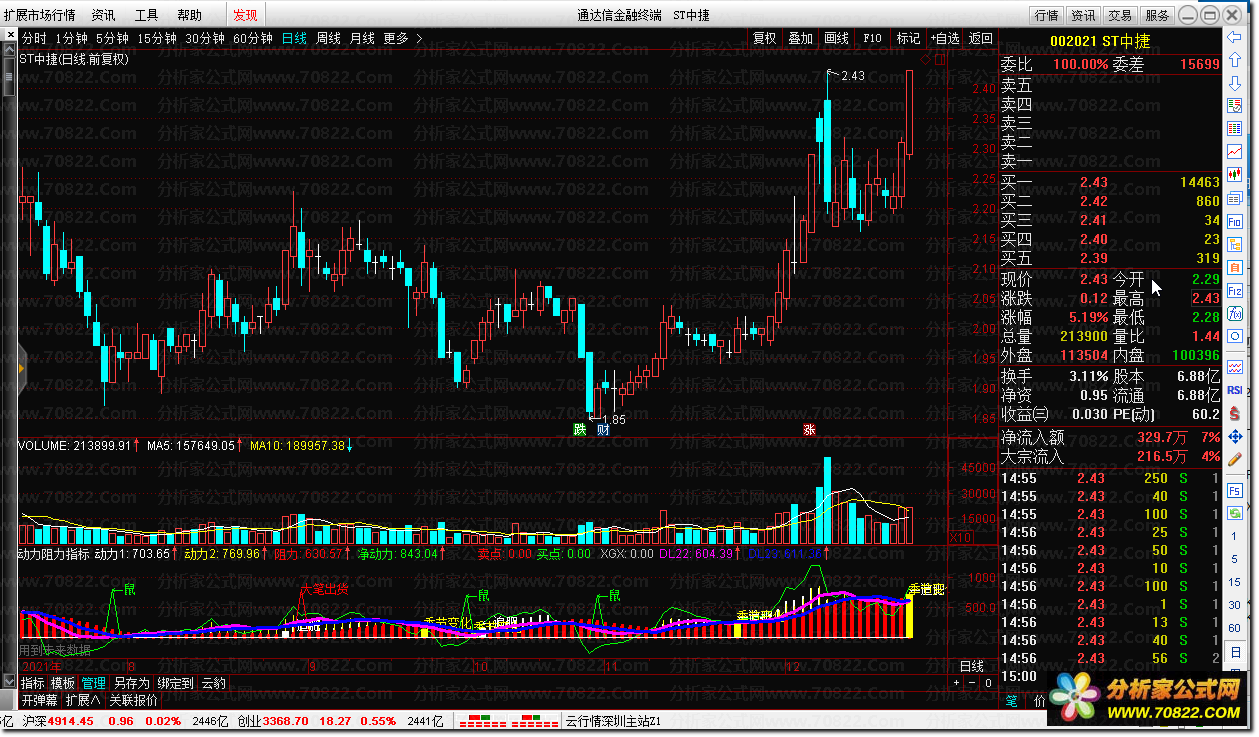Click the up arrow icon in right sidebar

coord(1234,59)
